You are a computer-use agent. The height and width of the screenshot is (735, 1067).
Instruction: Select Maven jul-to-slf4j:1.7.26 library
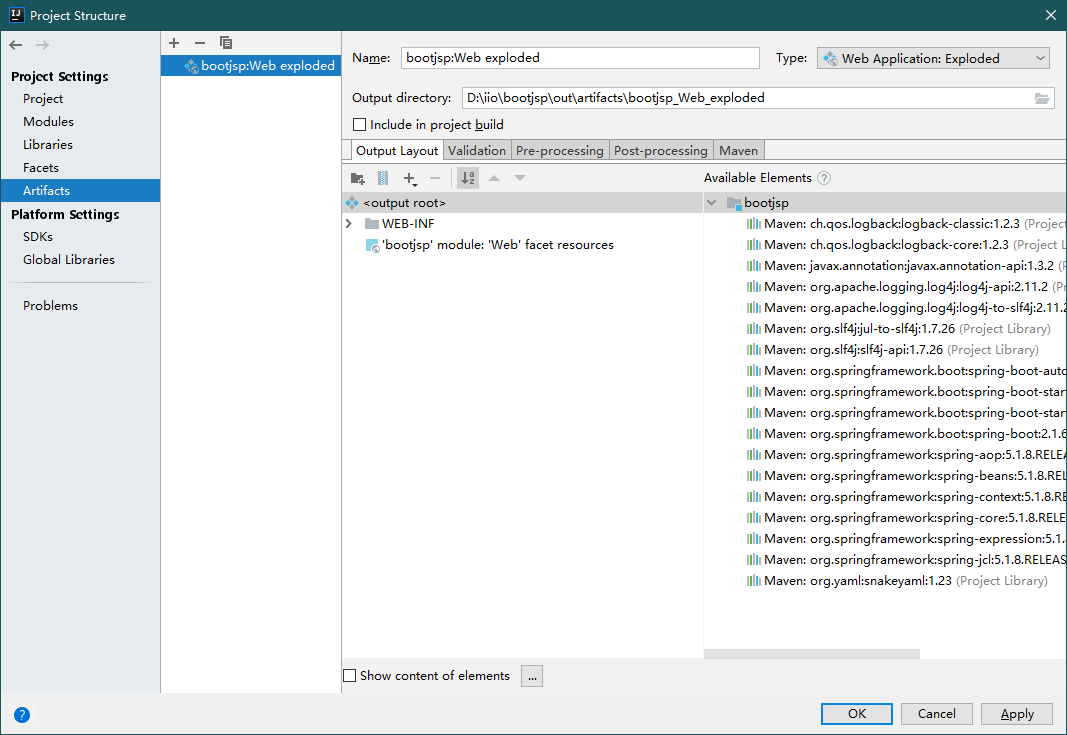click(898, 329)
